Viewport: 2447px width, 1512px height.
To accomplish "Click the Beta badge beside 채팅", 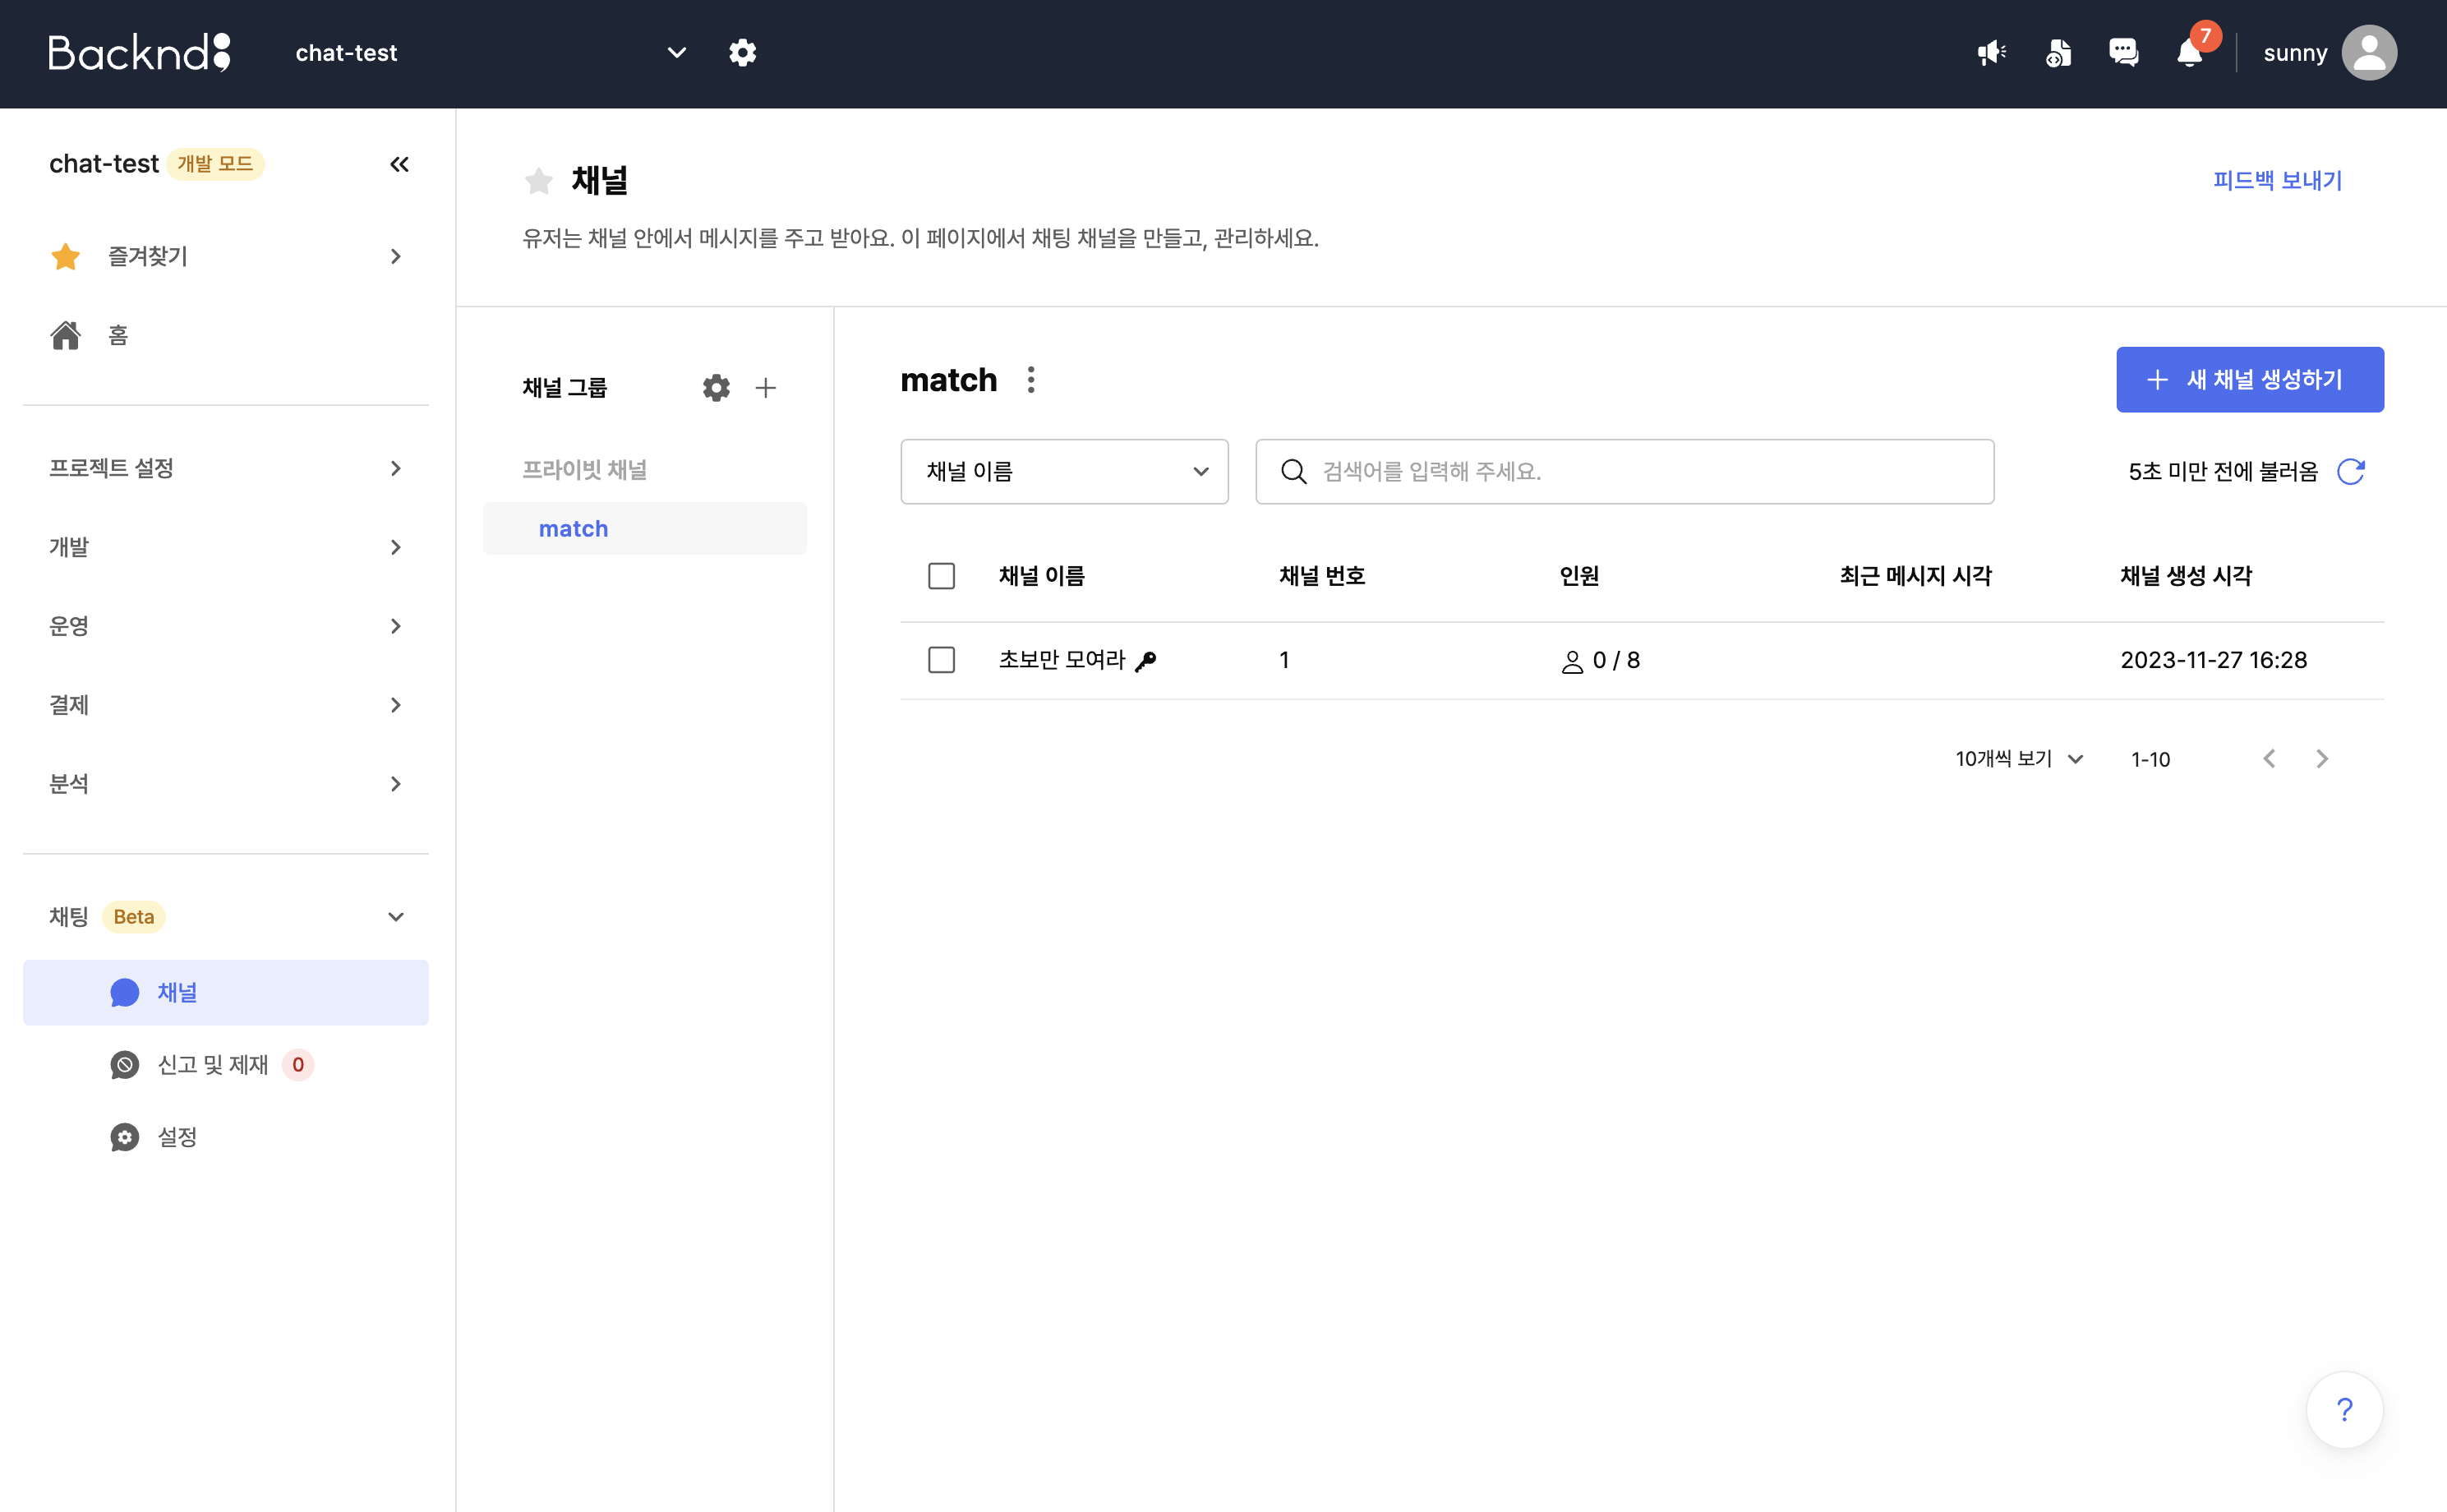I will [134, 917].
